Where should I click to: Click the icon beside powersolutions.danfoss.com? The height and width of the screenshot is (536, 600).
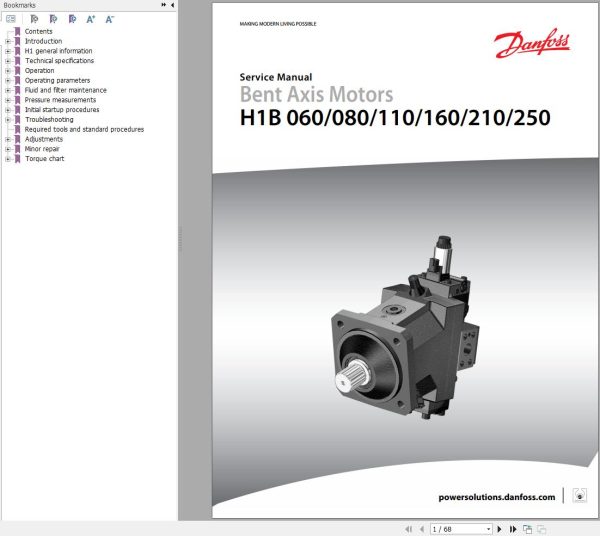click(579, 495)
